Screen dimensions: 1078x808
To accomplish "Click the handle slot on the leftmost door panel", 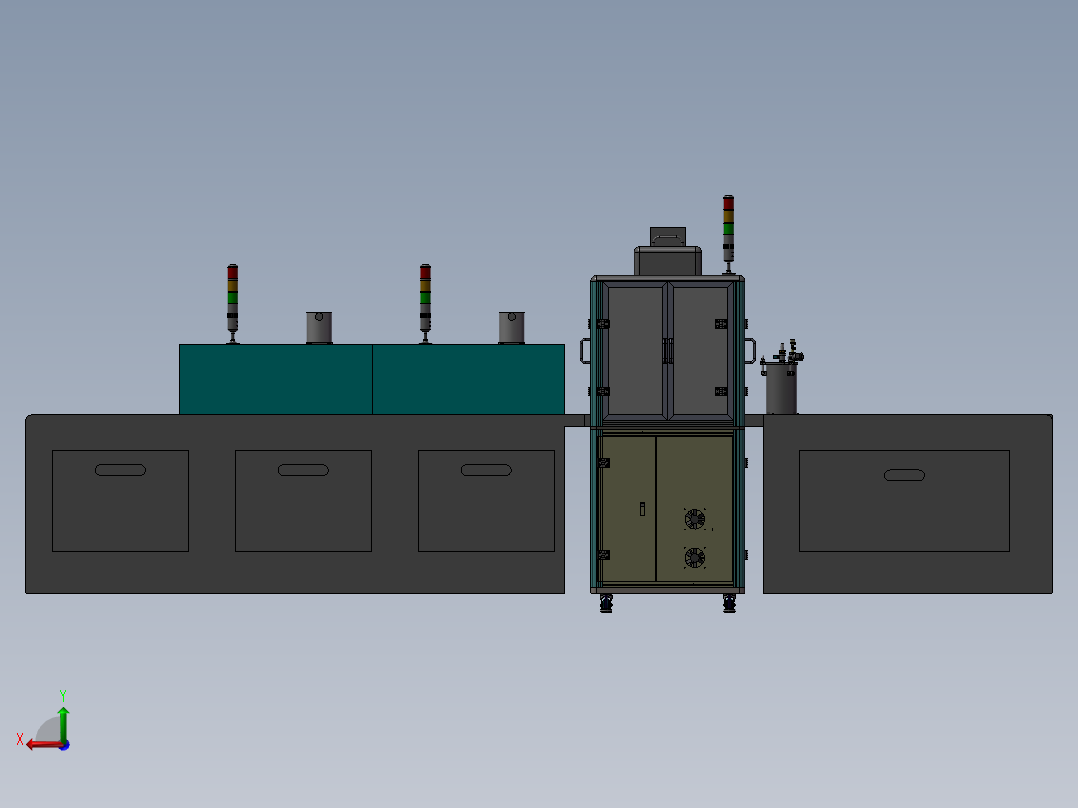I will click(x=120, y=470).
